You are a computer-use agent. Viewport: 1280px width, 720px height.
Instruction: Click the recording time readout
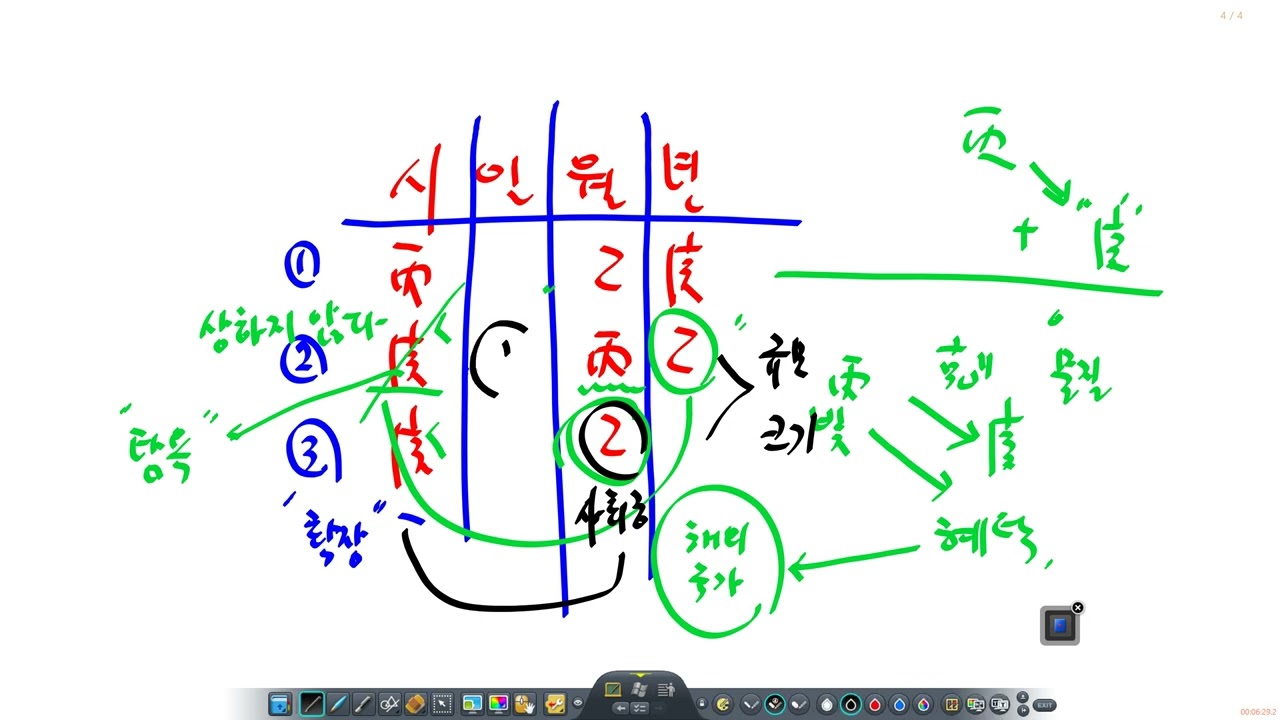tap(1258, 711)
